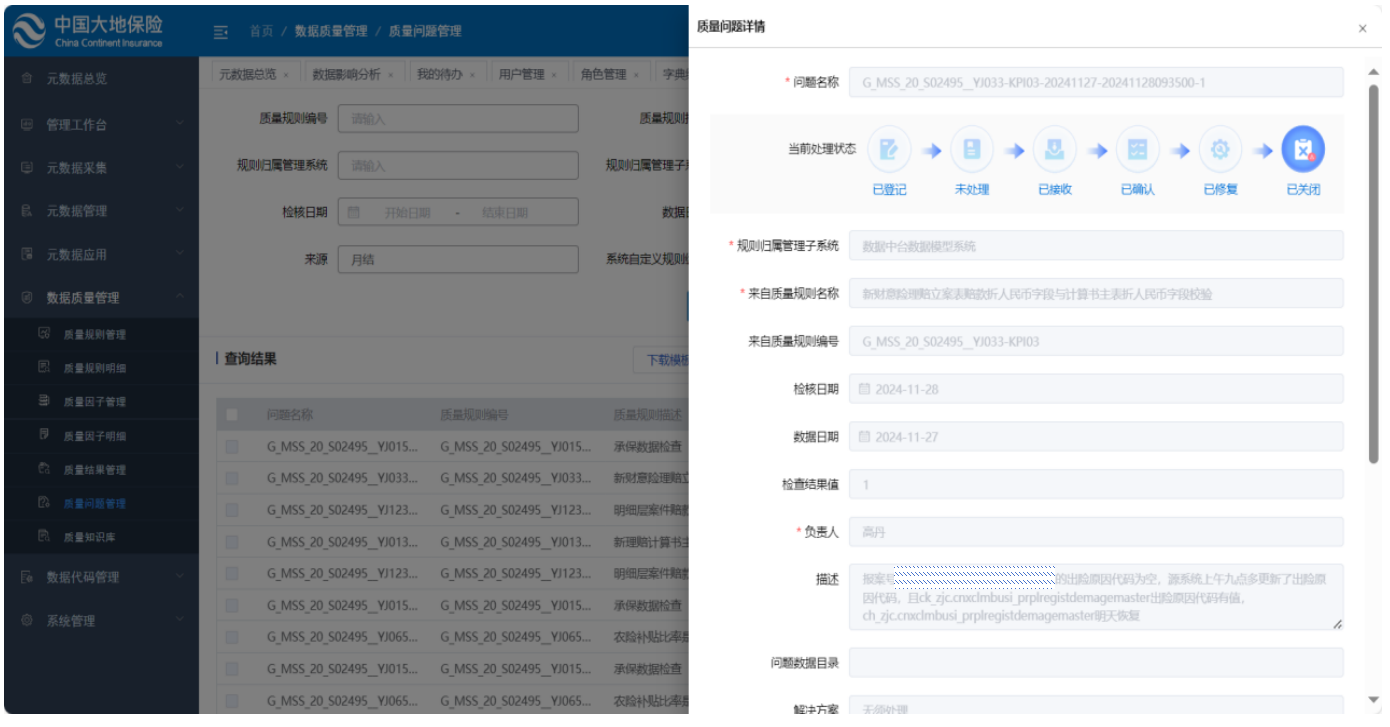Click the 已登记 status step icon
Image resolution: width=1390 pixels, height=727 pixels.
tap(889, 150)
